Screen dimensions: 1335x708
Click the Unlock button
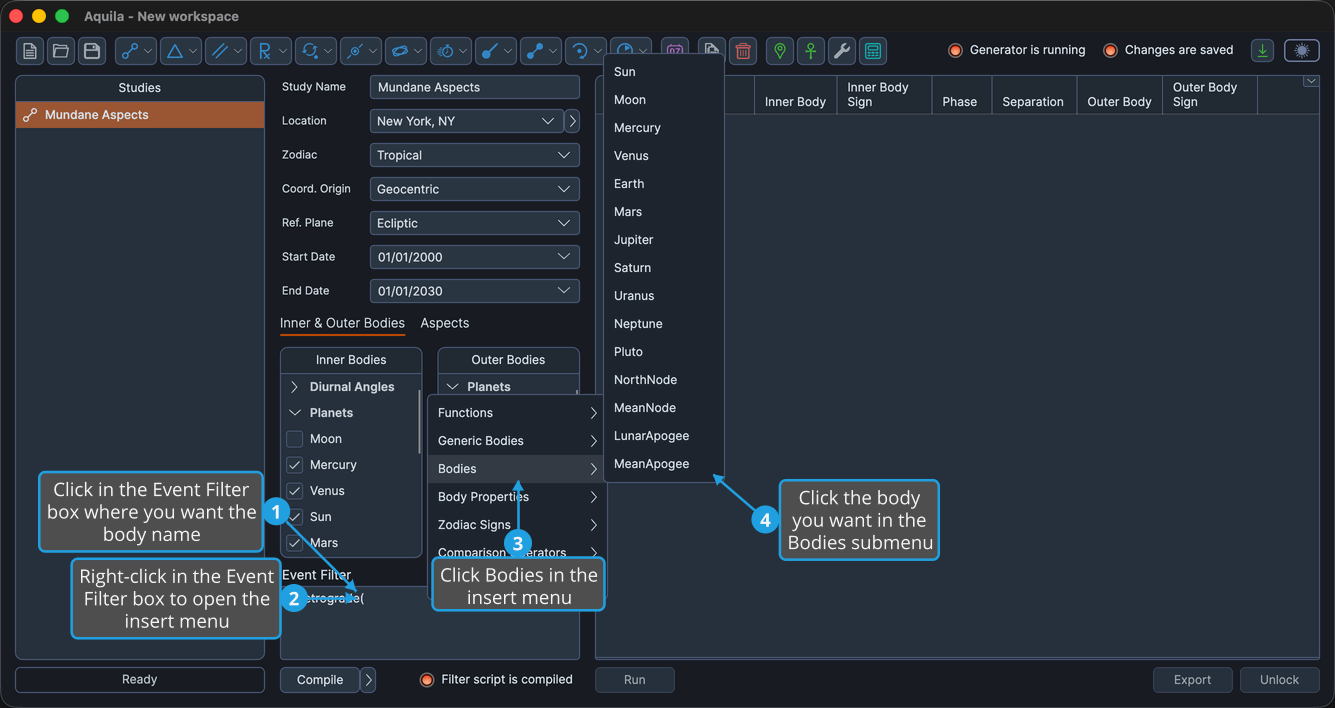1280,680
